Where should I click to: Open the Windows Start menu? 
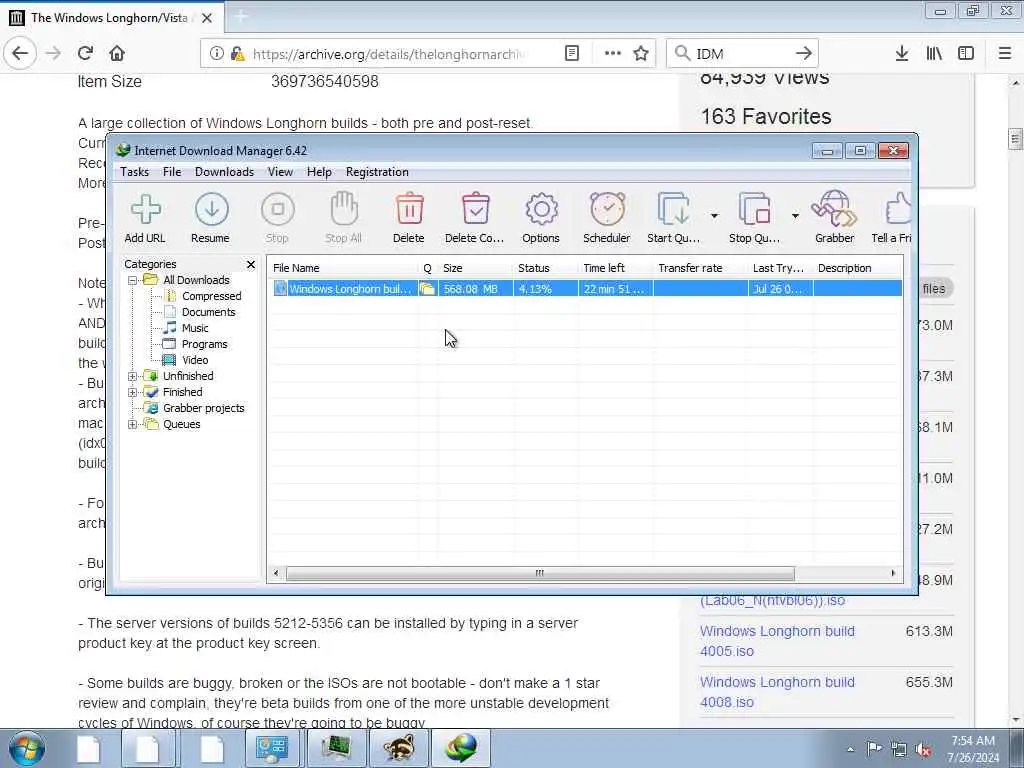27,749
